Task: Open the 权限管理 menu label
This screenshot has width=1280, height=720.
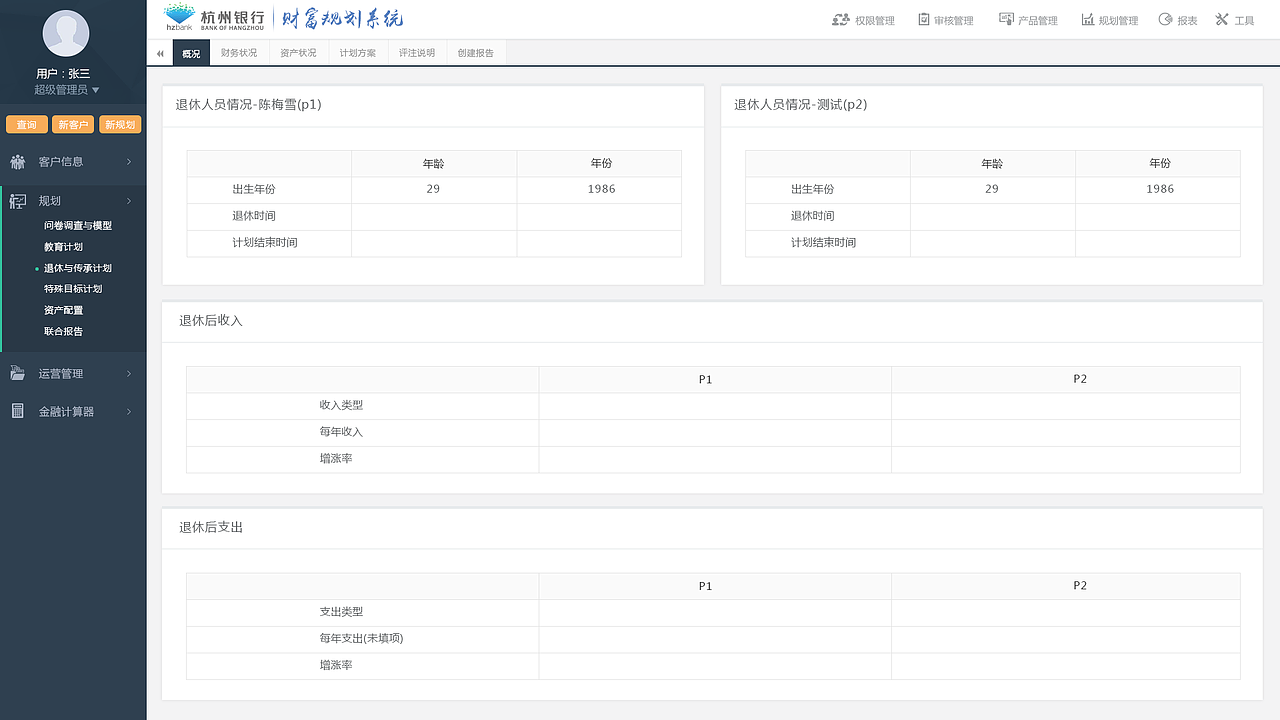Action: 874,20
